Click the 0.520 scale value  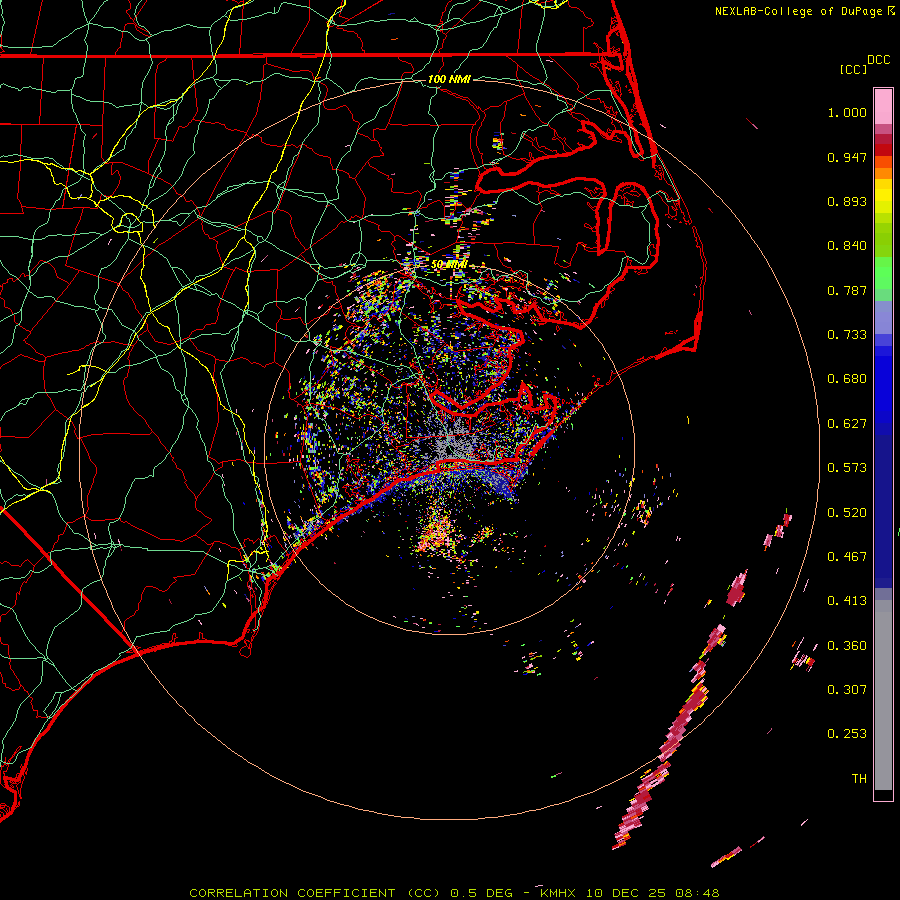tap(847, 513)
